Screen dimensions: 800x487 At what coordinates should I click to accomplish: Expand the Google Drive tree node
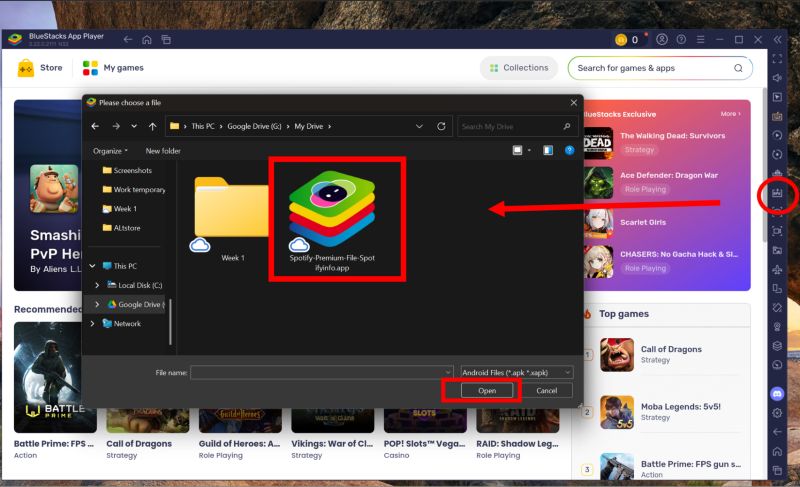tap(97, 304)
